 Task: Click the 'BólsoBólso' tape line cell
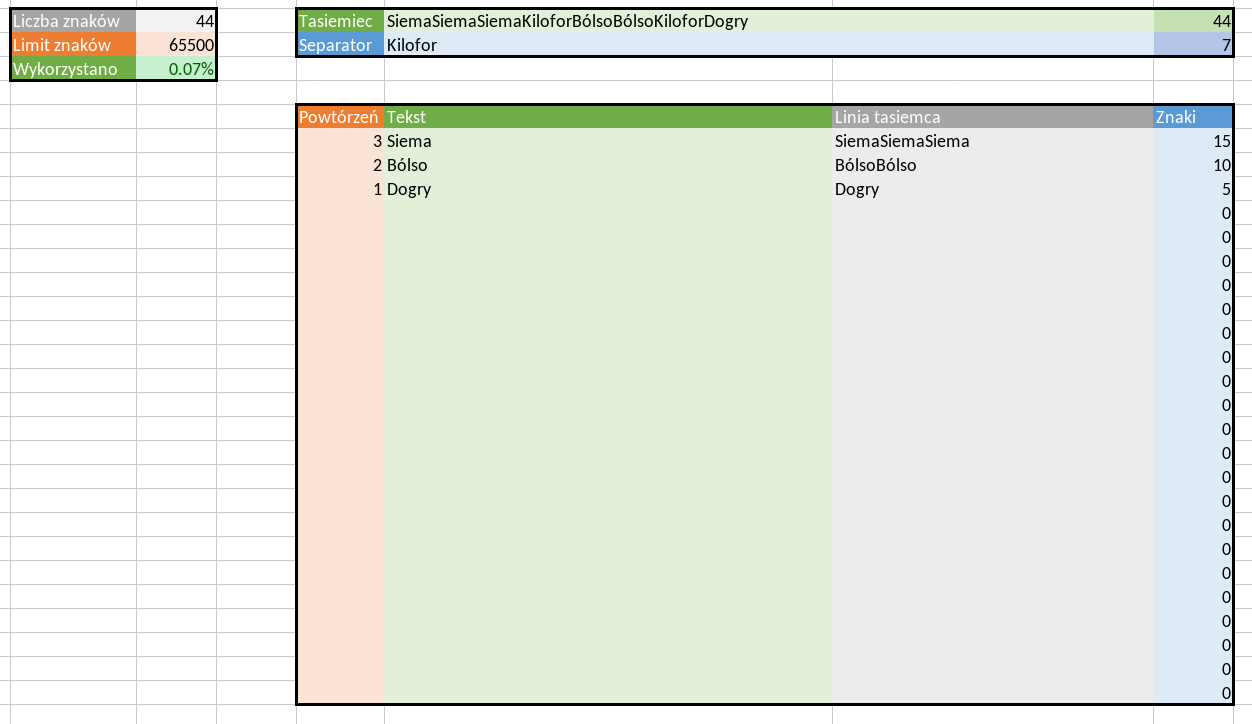click(992, 165)
